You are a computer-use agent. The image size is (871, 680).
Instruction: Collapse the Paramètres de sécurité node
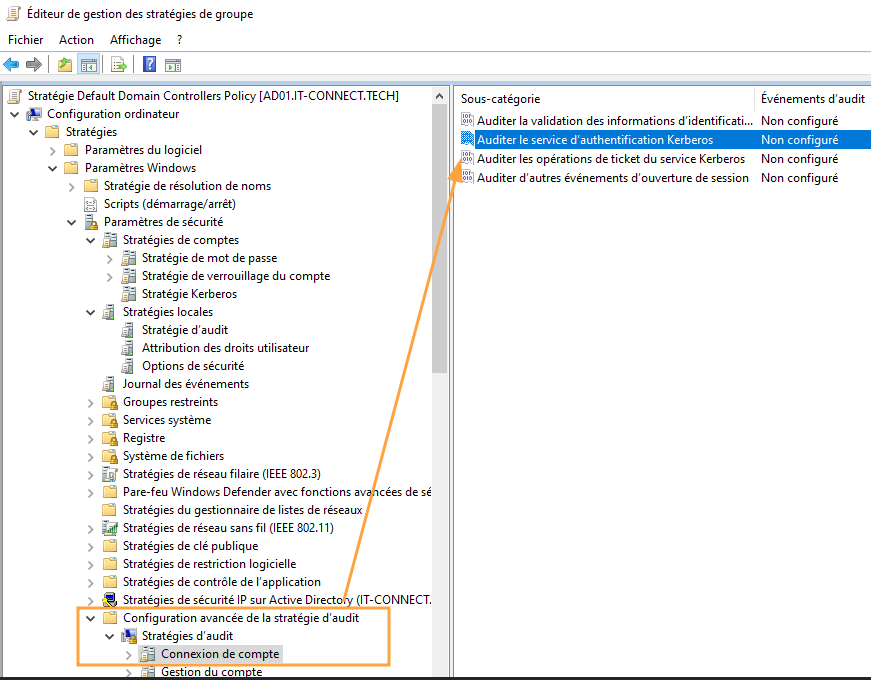click(72, 222)
